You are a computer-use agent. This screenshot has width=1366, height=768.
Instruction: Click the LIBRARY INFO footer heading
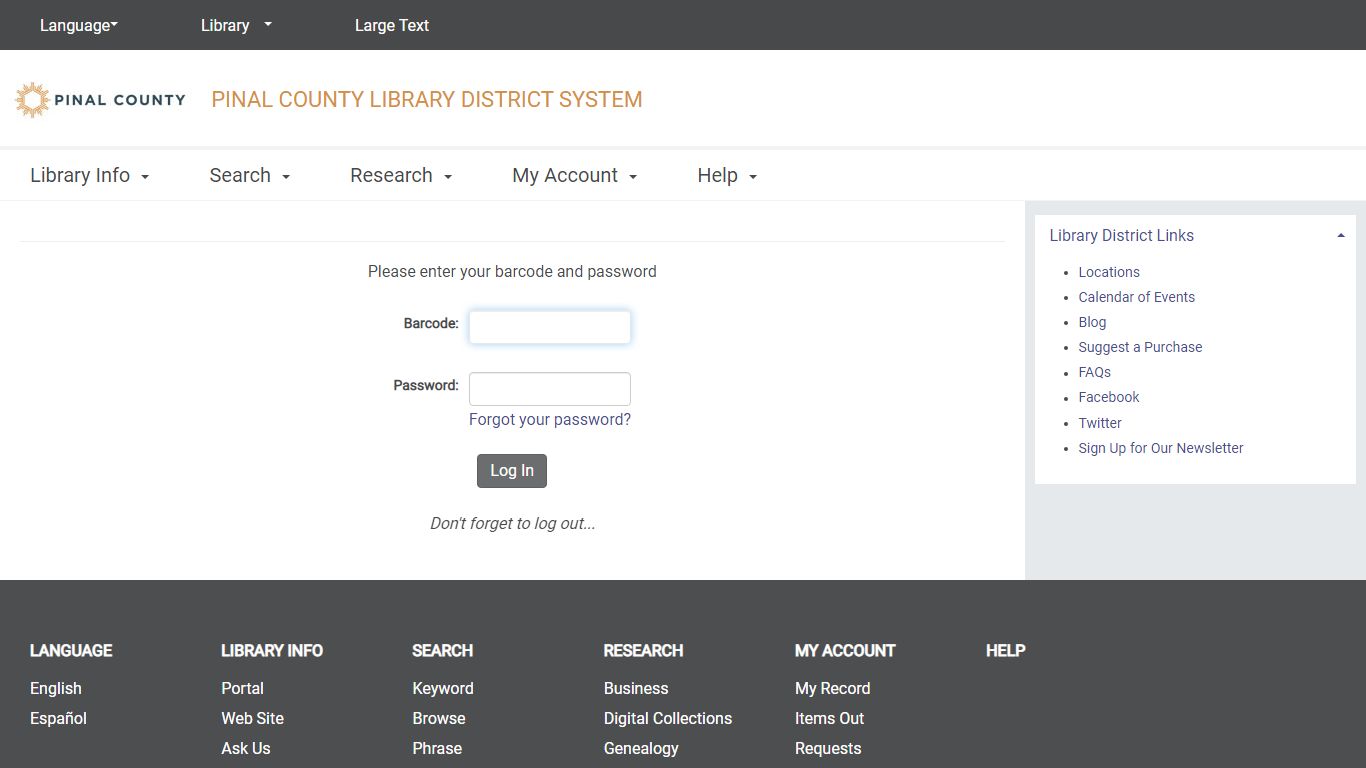pos(272,651)
